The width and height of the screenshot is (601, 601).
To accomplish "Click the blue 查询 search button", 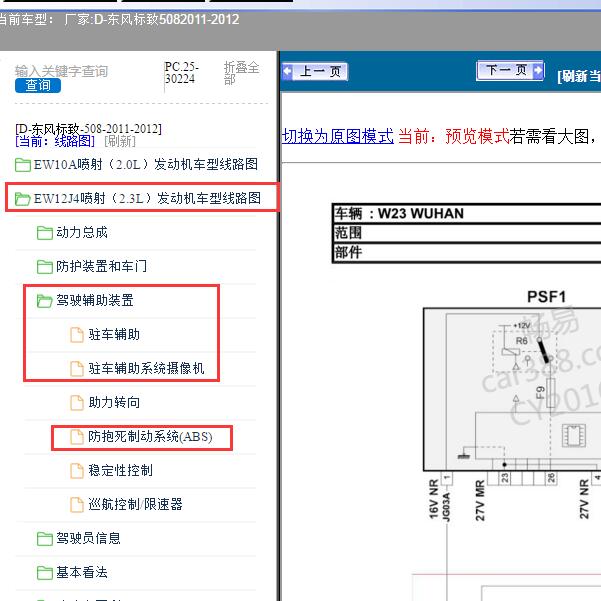I will tap(38, 85).
